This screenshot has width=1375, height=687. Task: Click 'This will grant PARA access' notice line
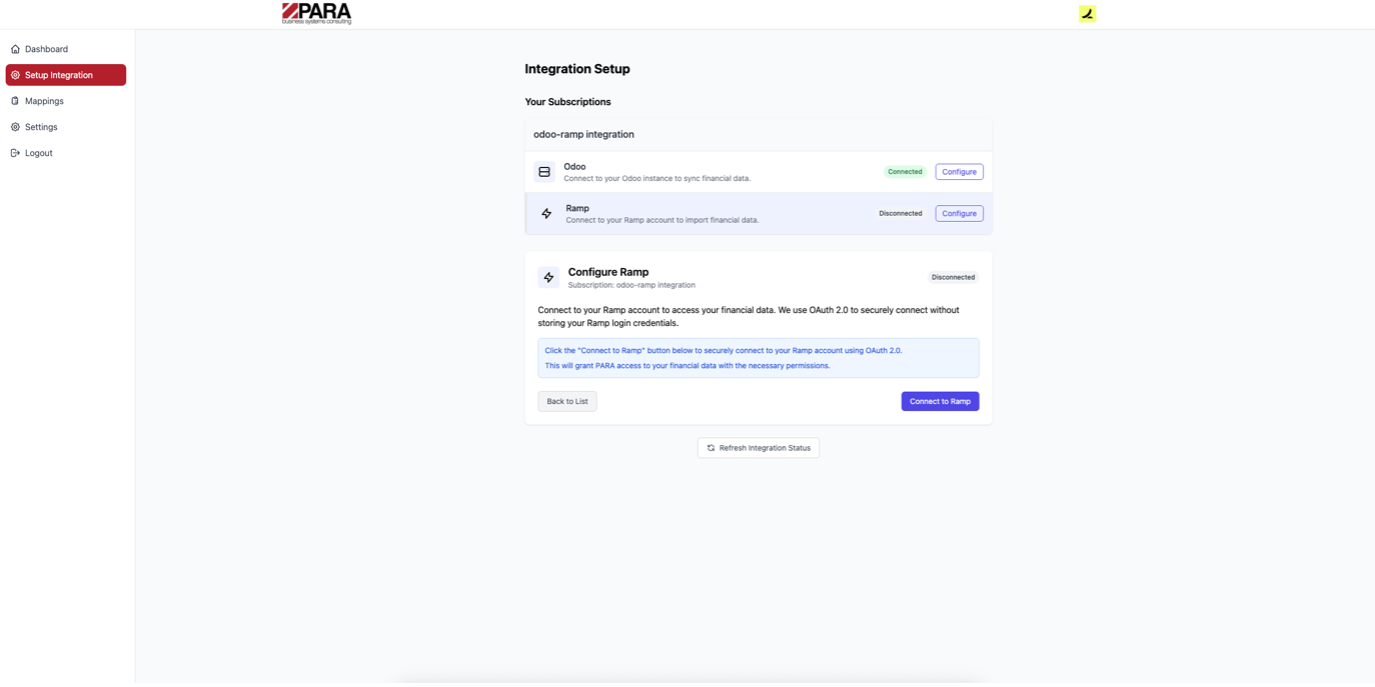687,366
